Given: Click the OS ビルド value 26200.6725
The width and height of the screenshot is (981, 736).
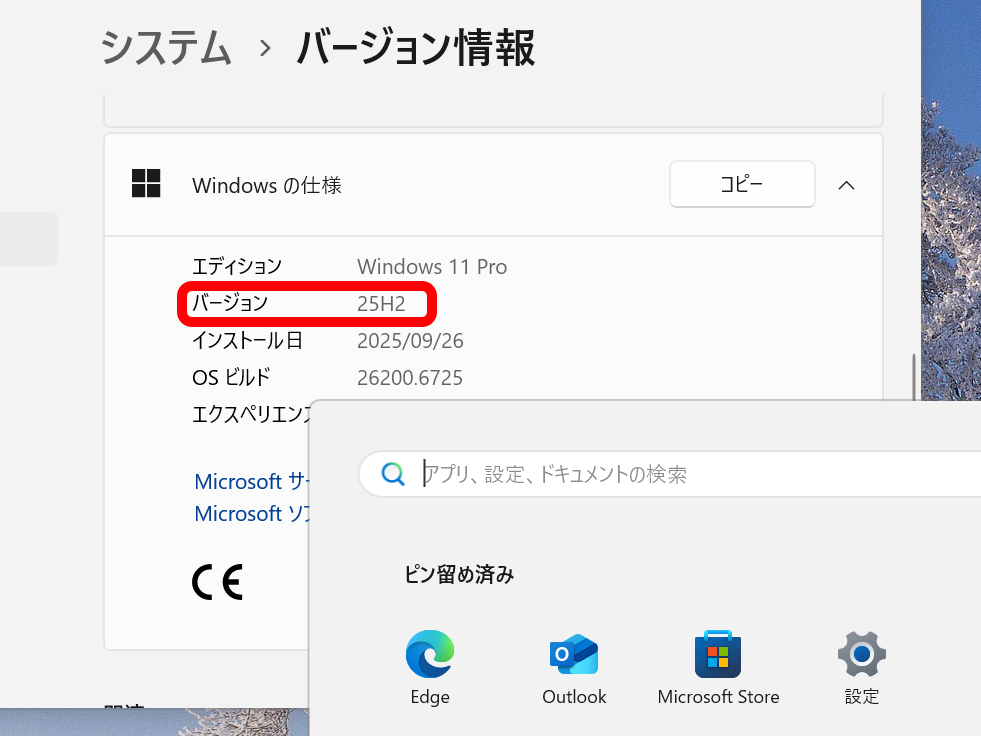Looking at the screenshot, I should point(409,378).
